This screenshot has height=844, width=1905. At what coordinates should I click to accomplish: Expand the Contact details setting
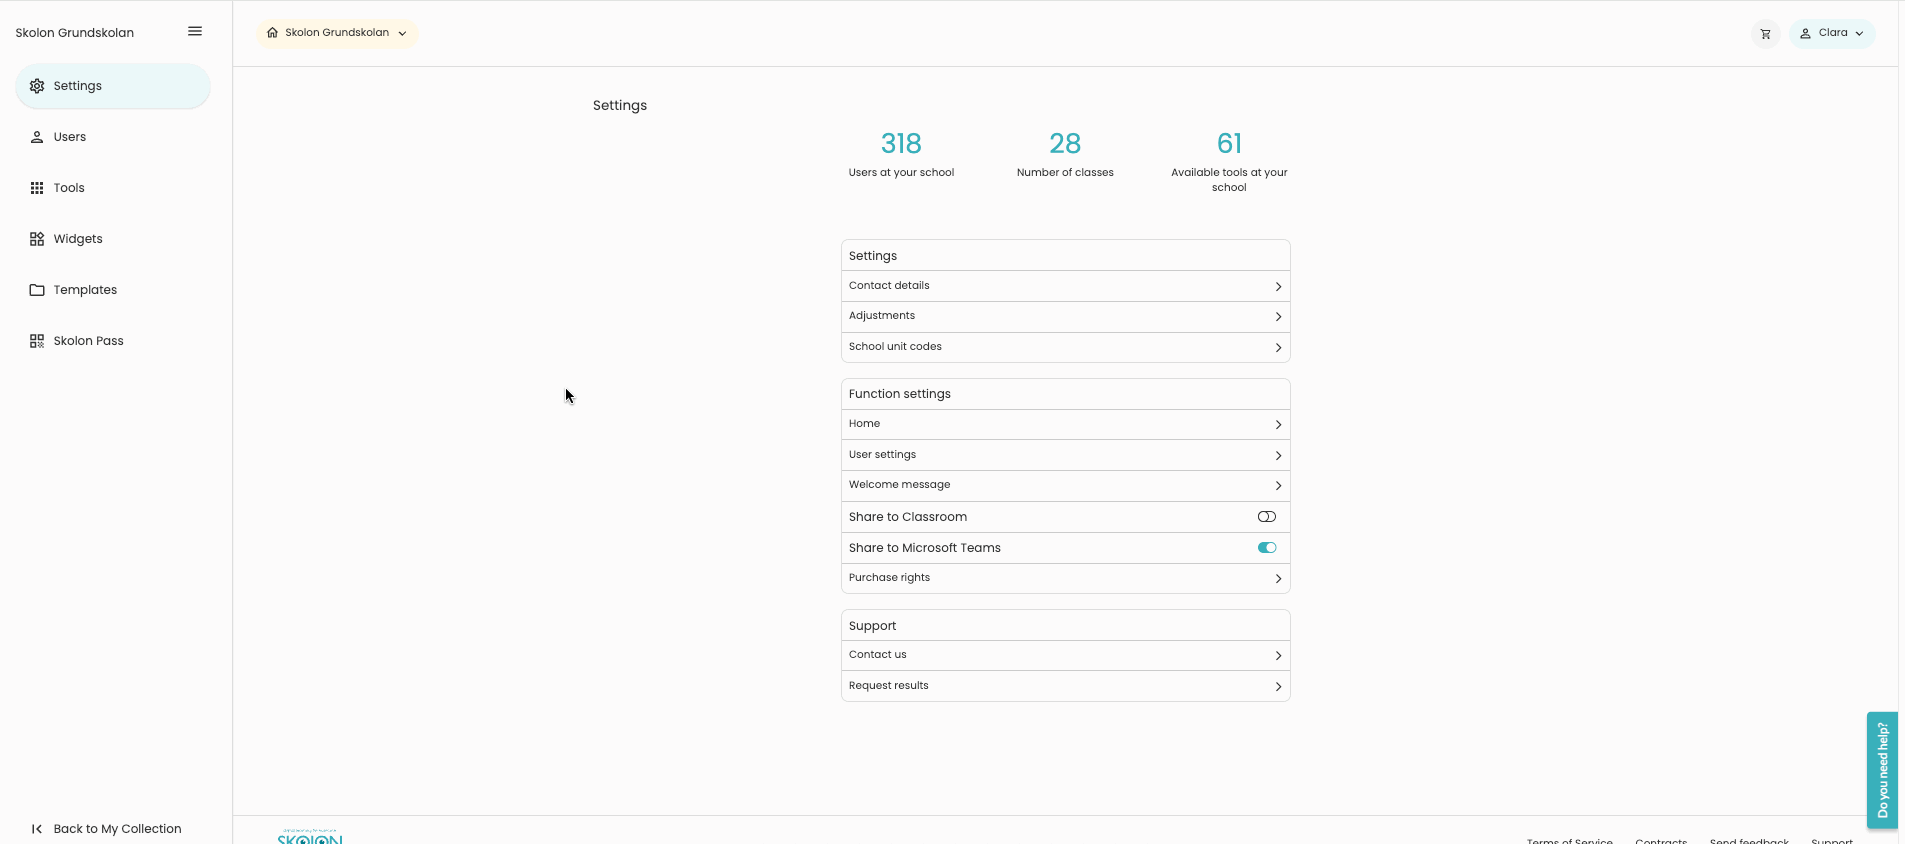pyautogui.click(x=1065, y=285)
